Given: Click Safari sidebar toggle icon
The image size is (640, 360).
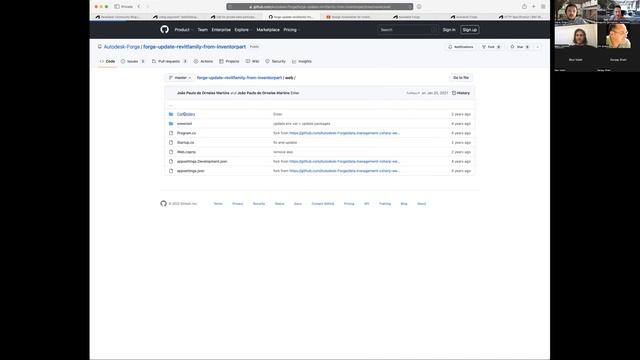Looking at the screenshot, I should (117, 7).
